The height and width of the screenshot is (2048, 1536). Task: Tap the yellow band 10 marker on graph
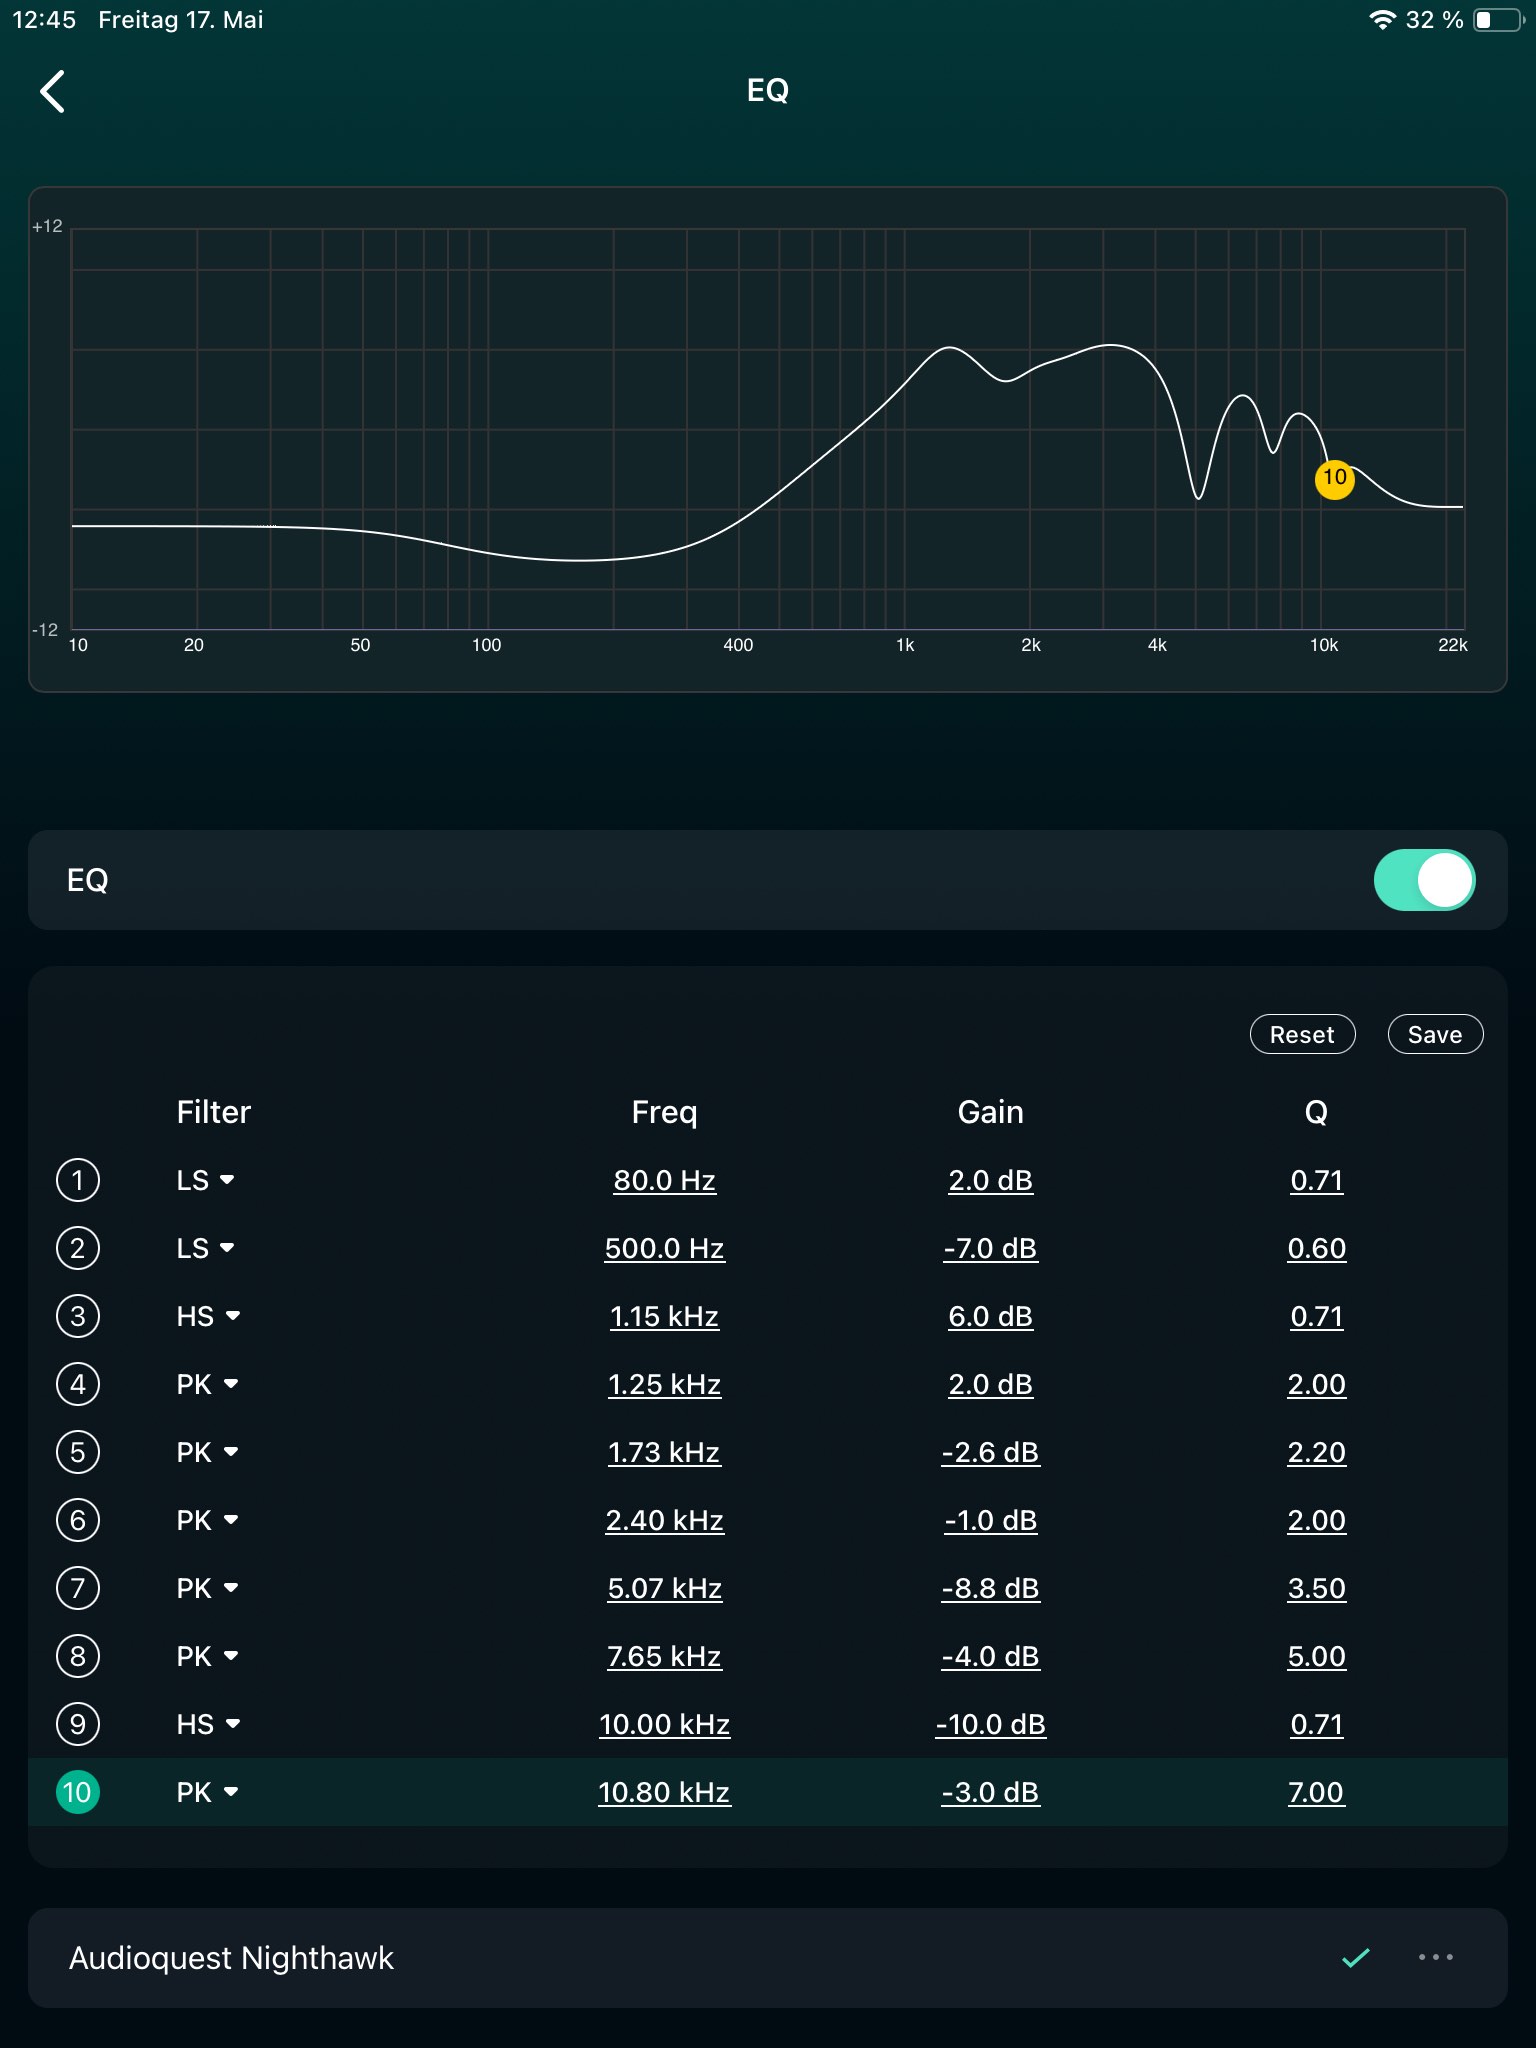[x=1334, y=478]
